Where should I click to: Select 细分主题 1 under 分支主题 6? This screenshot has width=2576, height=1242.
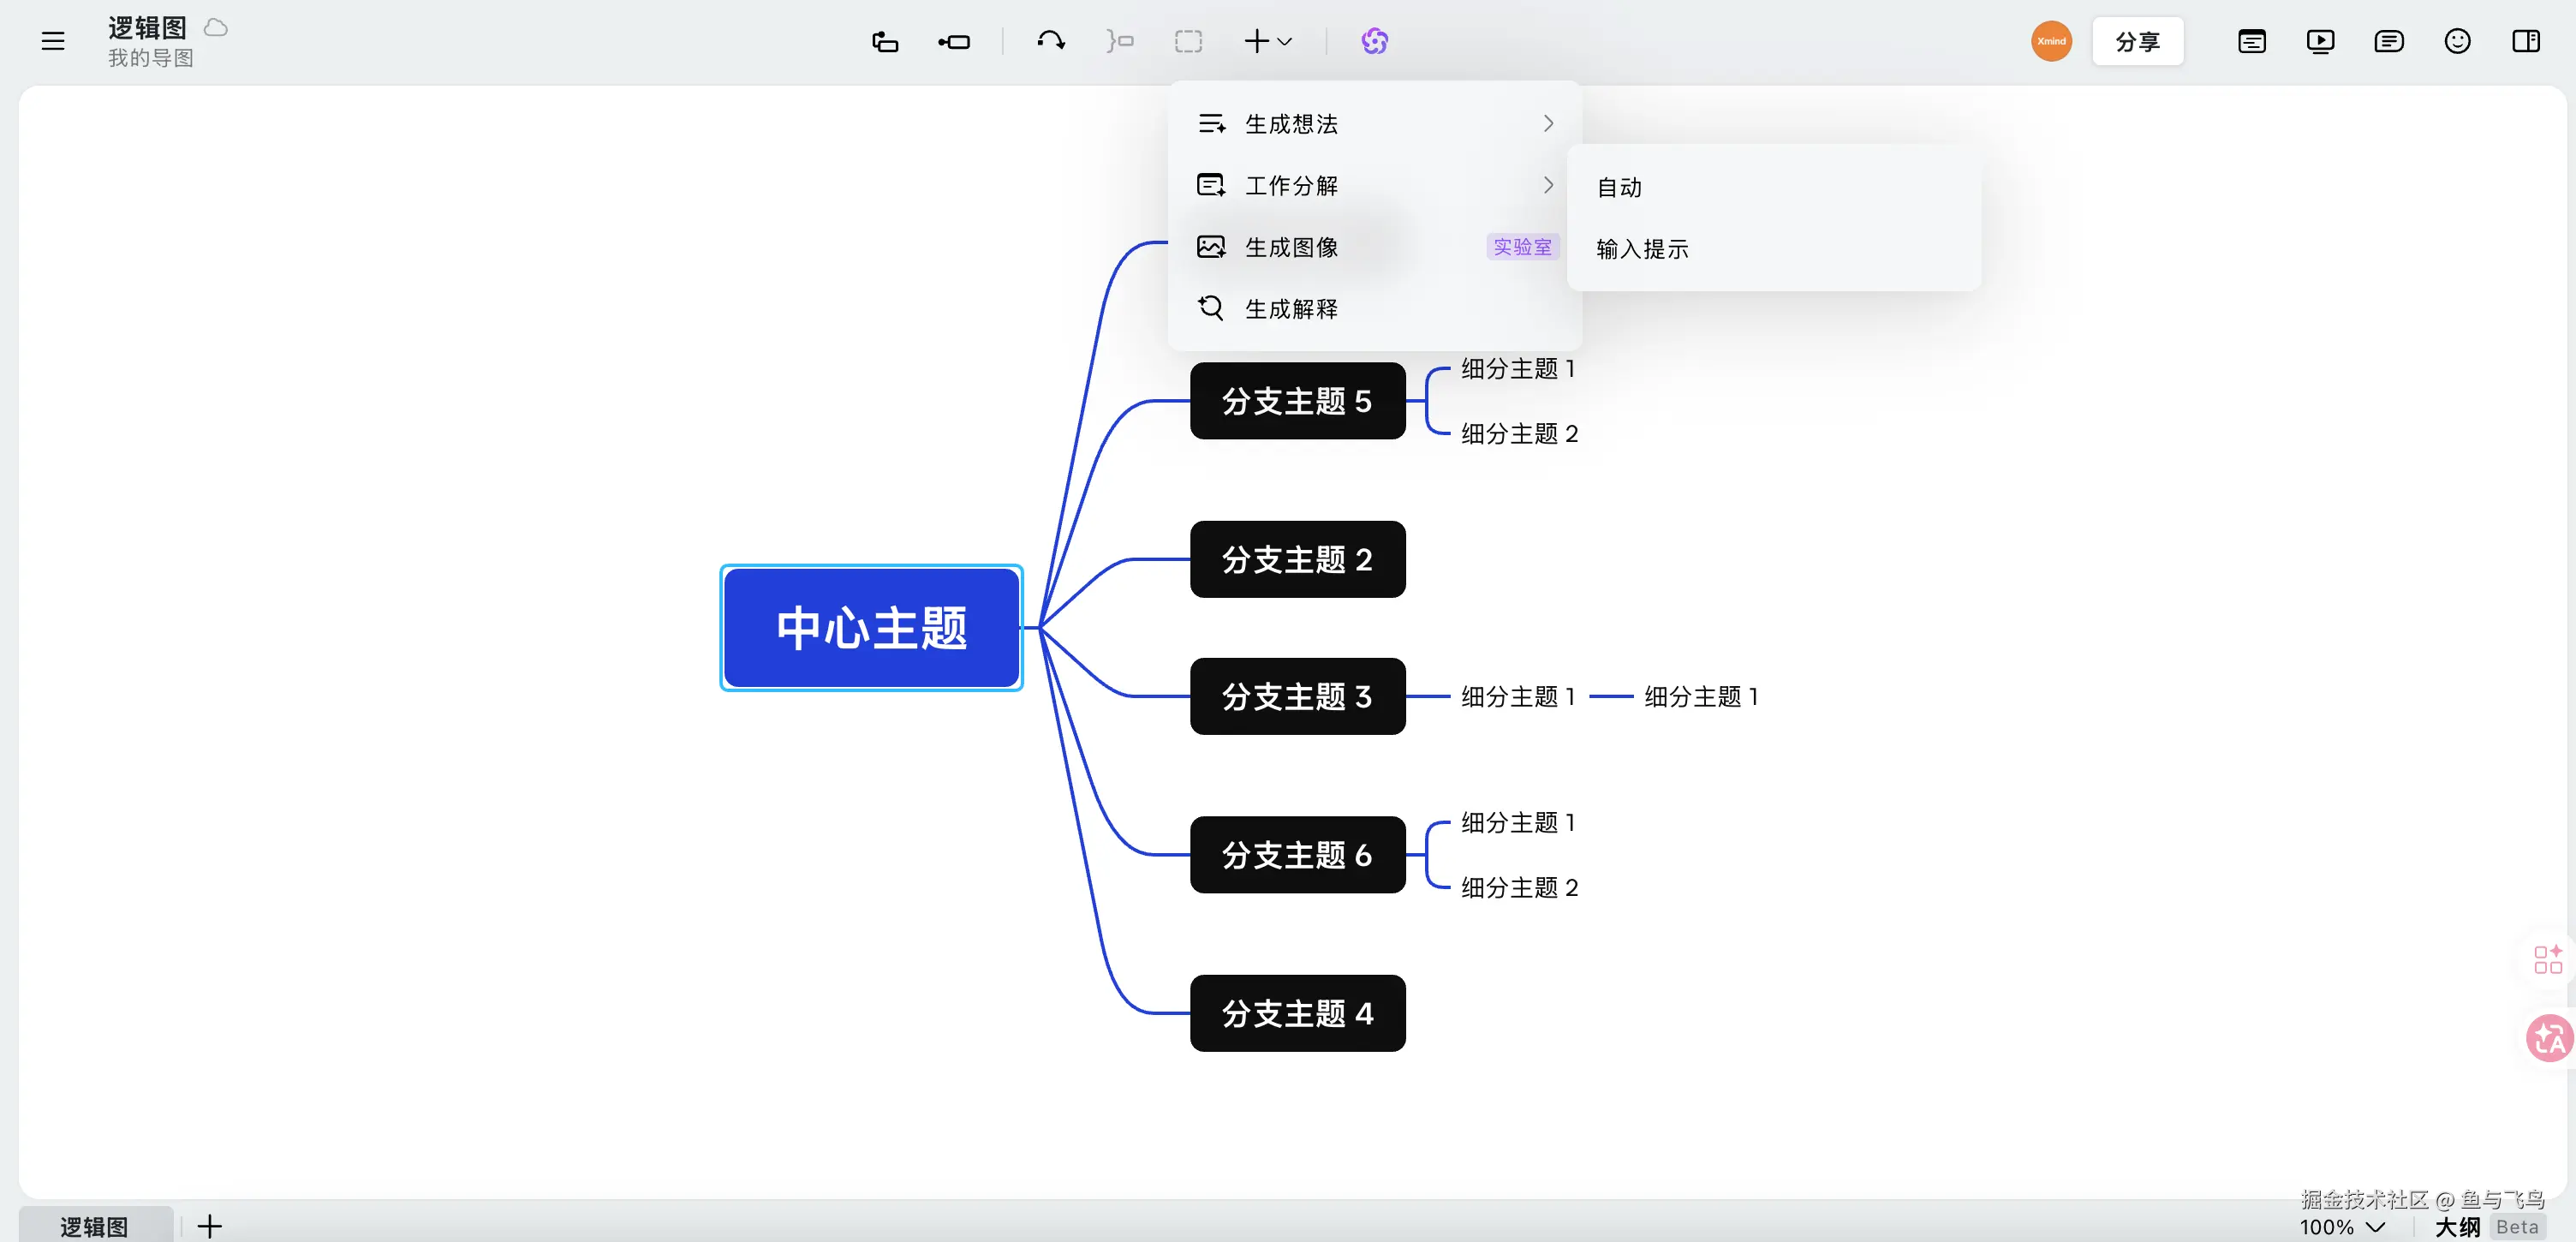point(1518,823)
